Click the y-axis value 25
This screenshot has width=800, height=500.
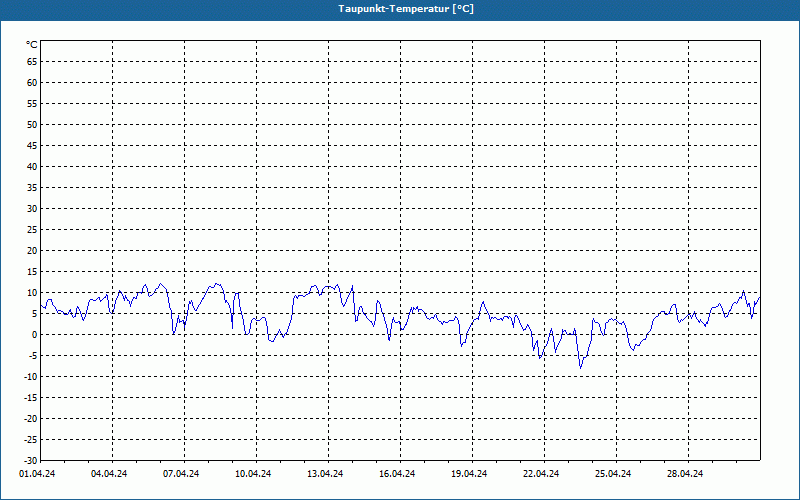(32, 230)
